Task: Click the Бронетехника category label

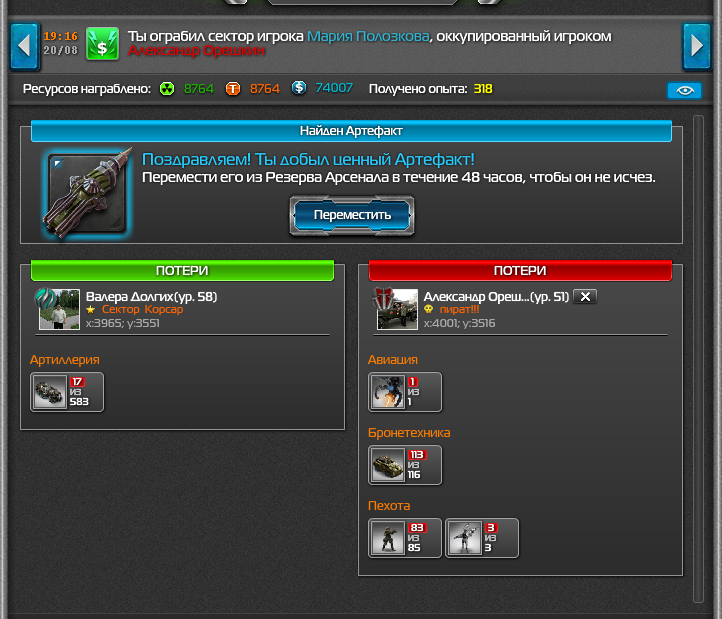Action: (x=409, y=432)
